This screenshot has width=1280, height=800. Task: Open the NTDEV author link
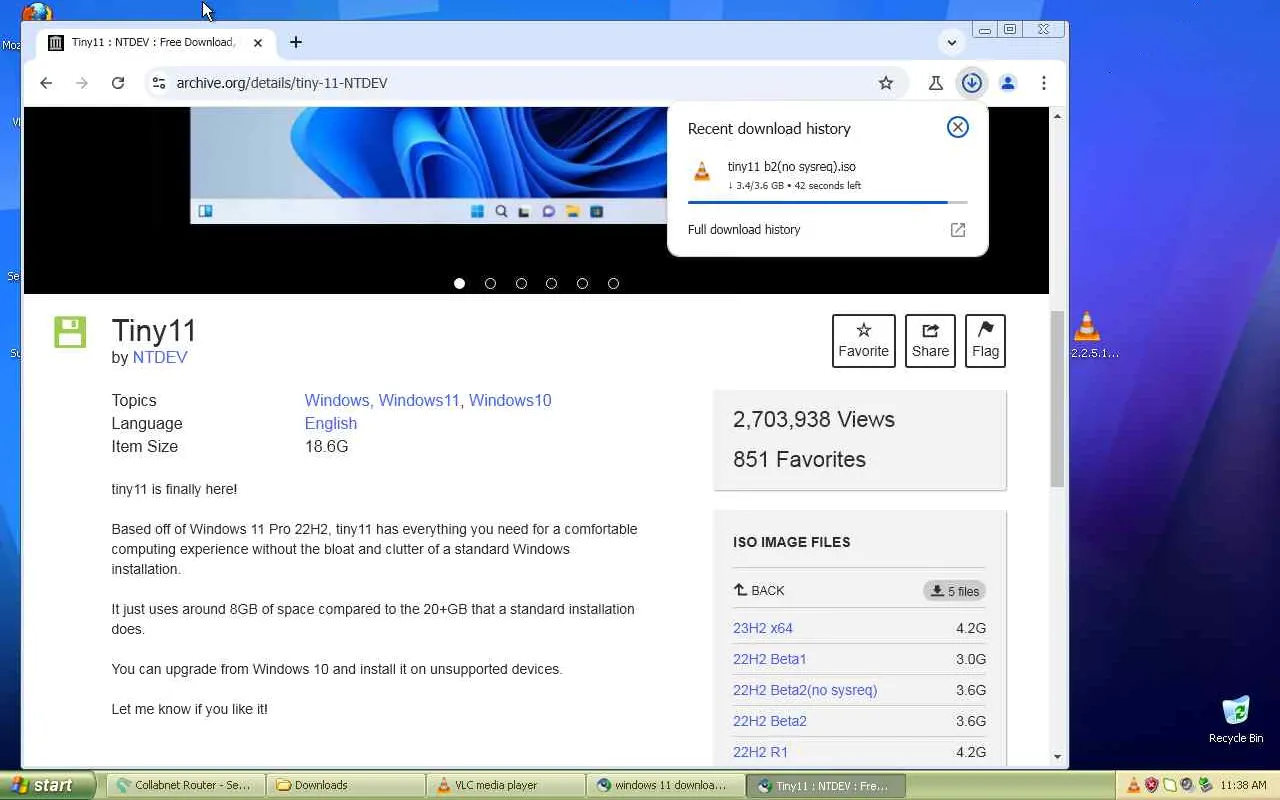pyautogui.click(x=160, y=357)
